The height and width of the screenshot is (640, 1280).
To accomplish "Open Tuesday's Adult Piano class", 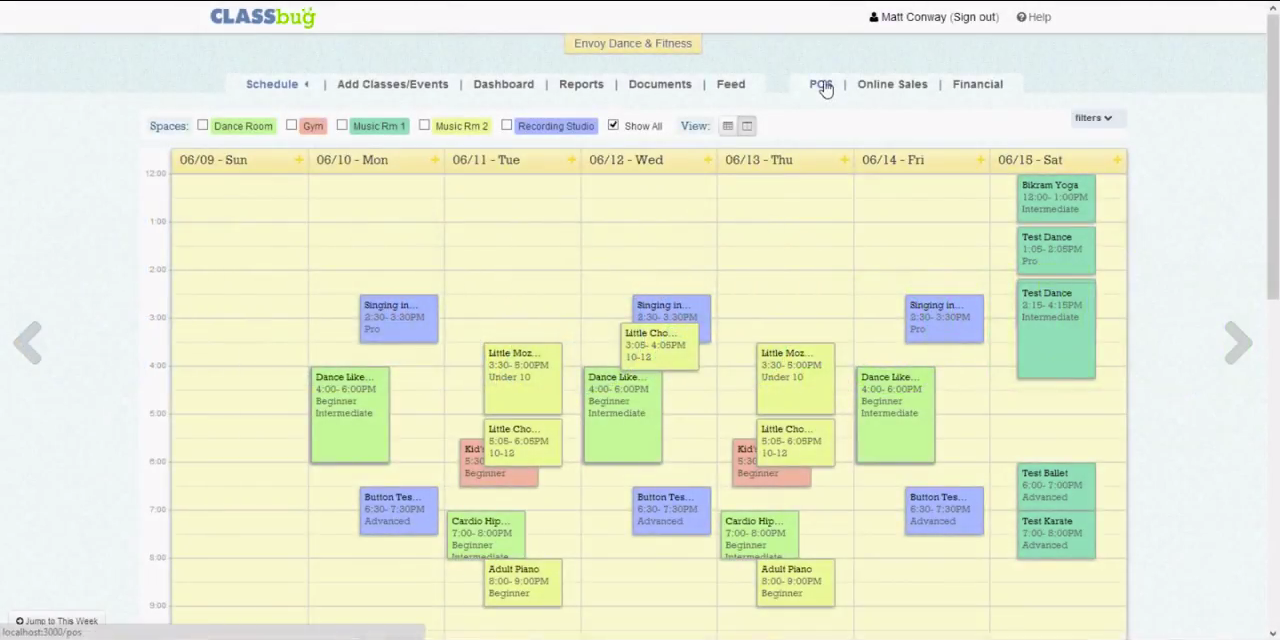I will tap(523, 583).
